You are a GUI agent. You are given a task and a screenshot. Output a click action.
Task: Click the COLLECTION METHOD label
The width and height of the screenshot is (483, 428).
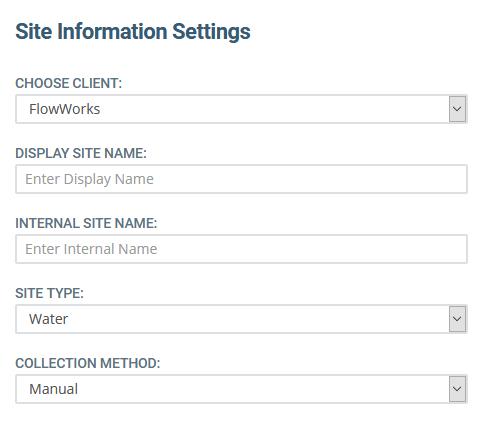pyautogui.click(x=88, y=363)
